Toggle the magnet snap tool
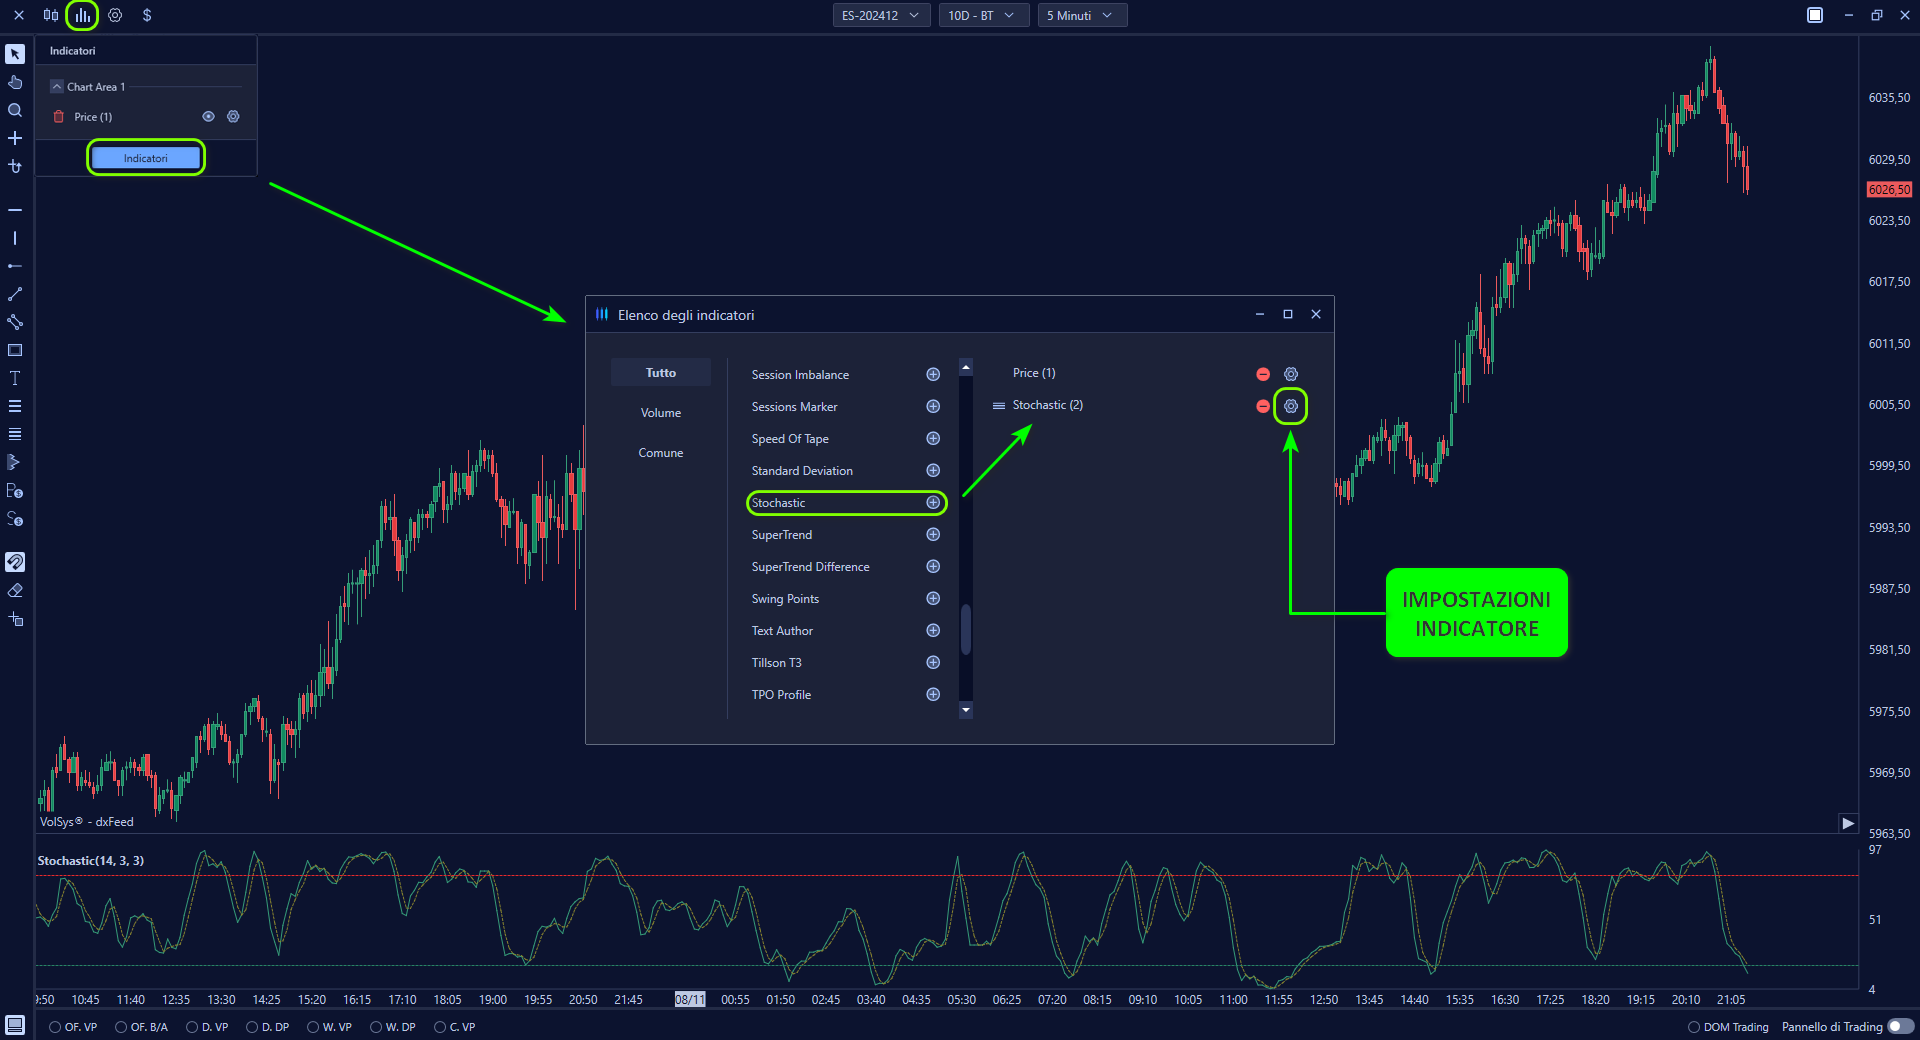This screenshot has width=1920, height=1040. tap(15, 562)
